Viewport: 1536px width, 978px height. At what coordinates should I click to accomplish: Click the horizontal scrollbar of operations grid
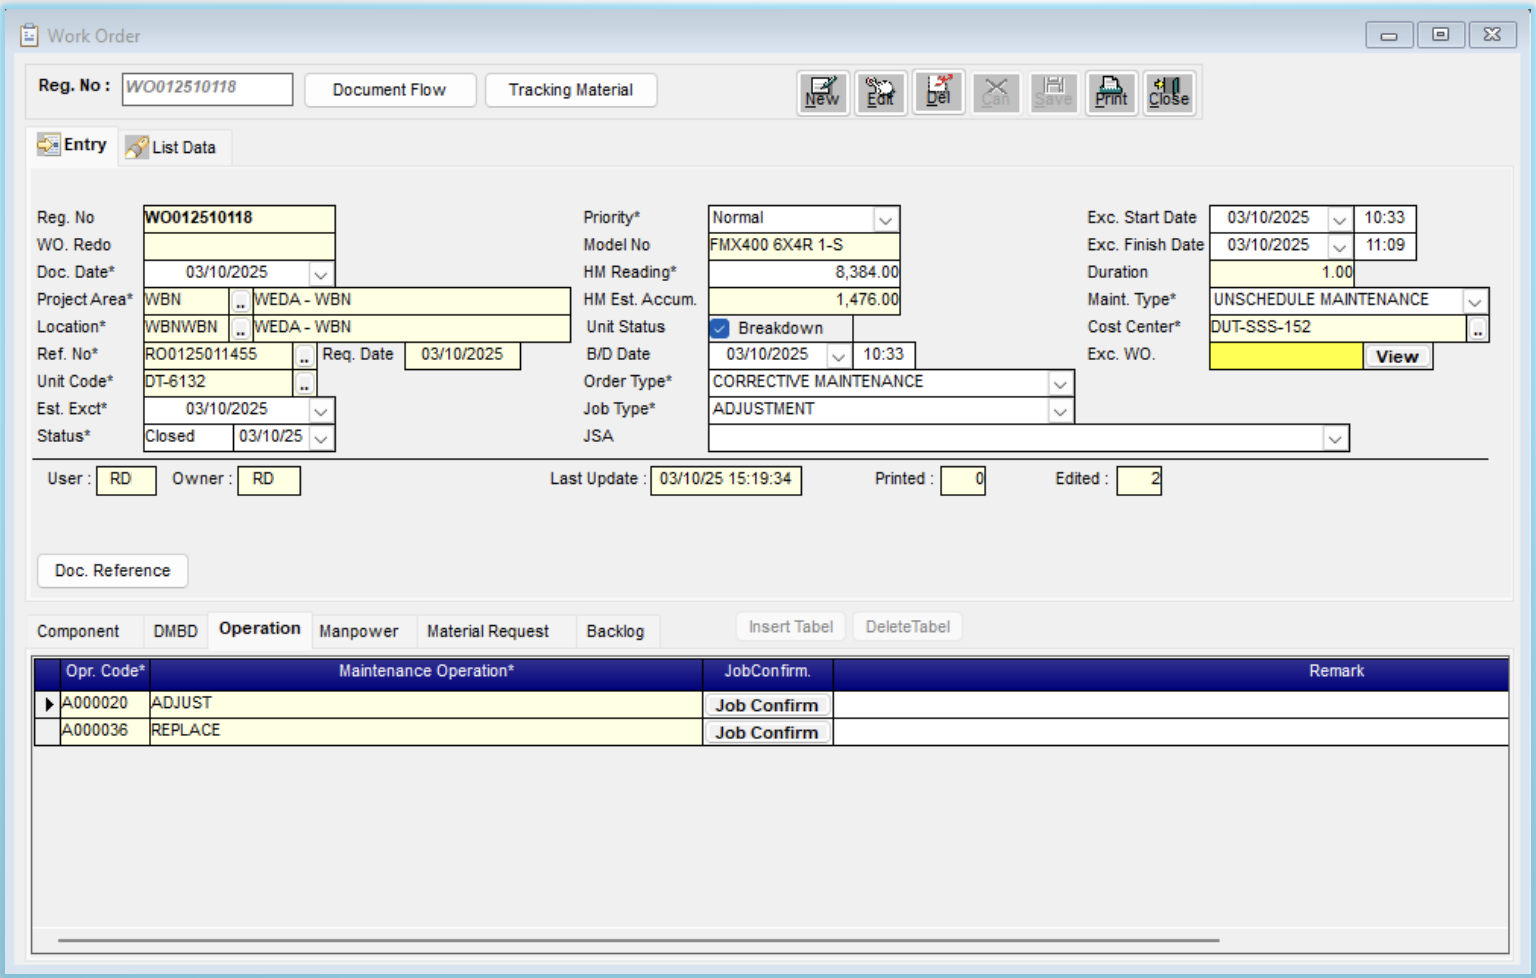639,940
